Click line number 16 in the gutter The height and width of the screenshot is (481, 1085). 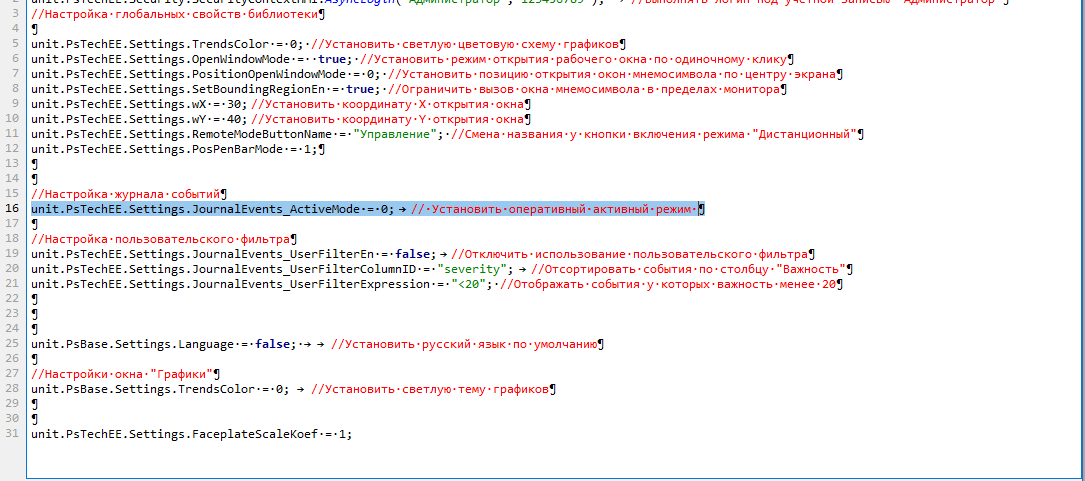(x=13, y=209)
